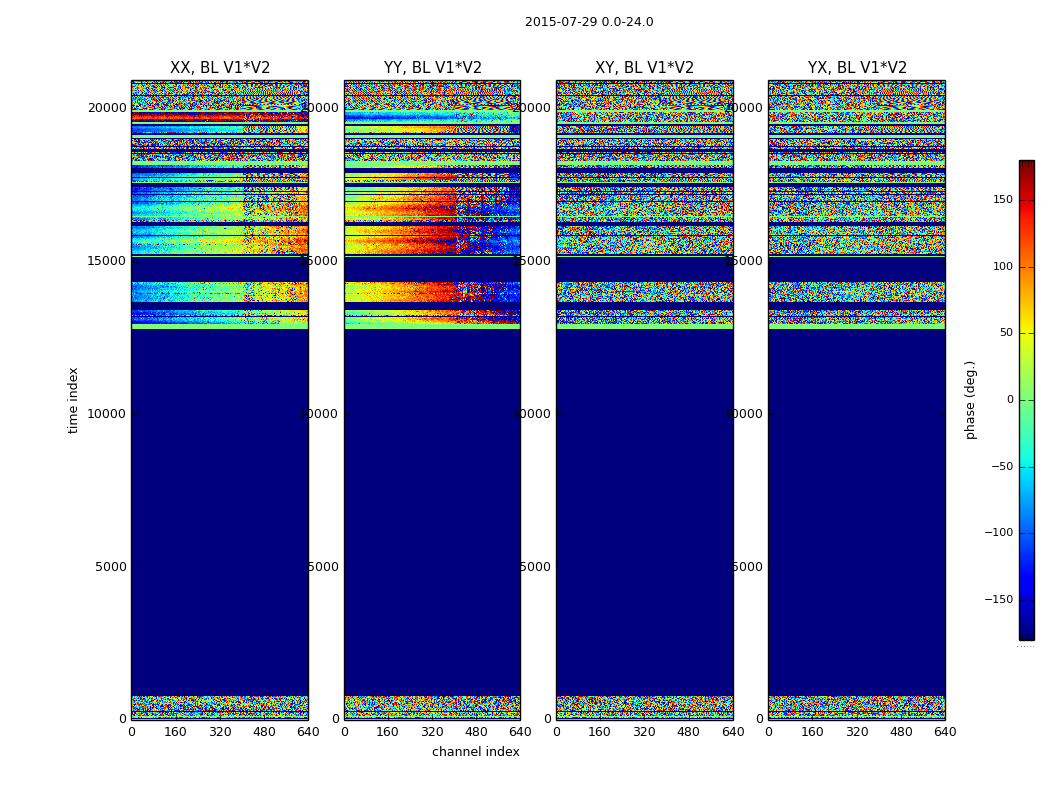
Task: Click the solid blue region of the YY panel
Action: 432,500
